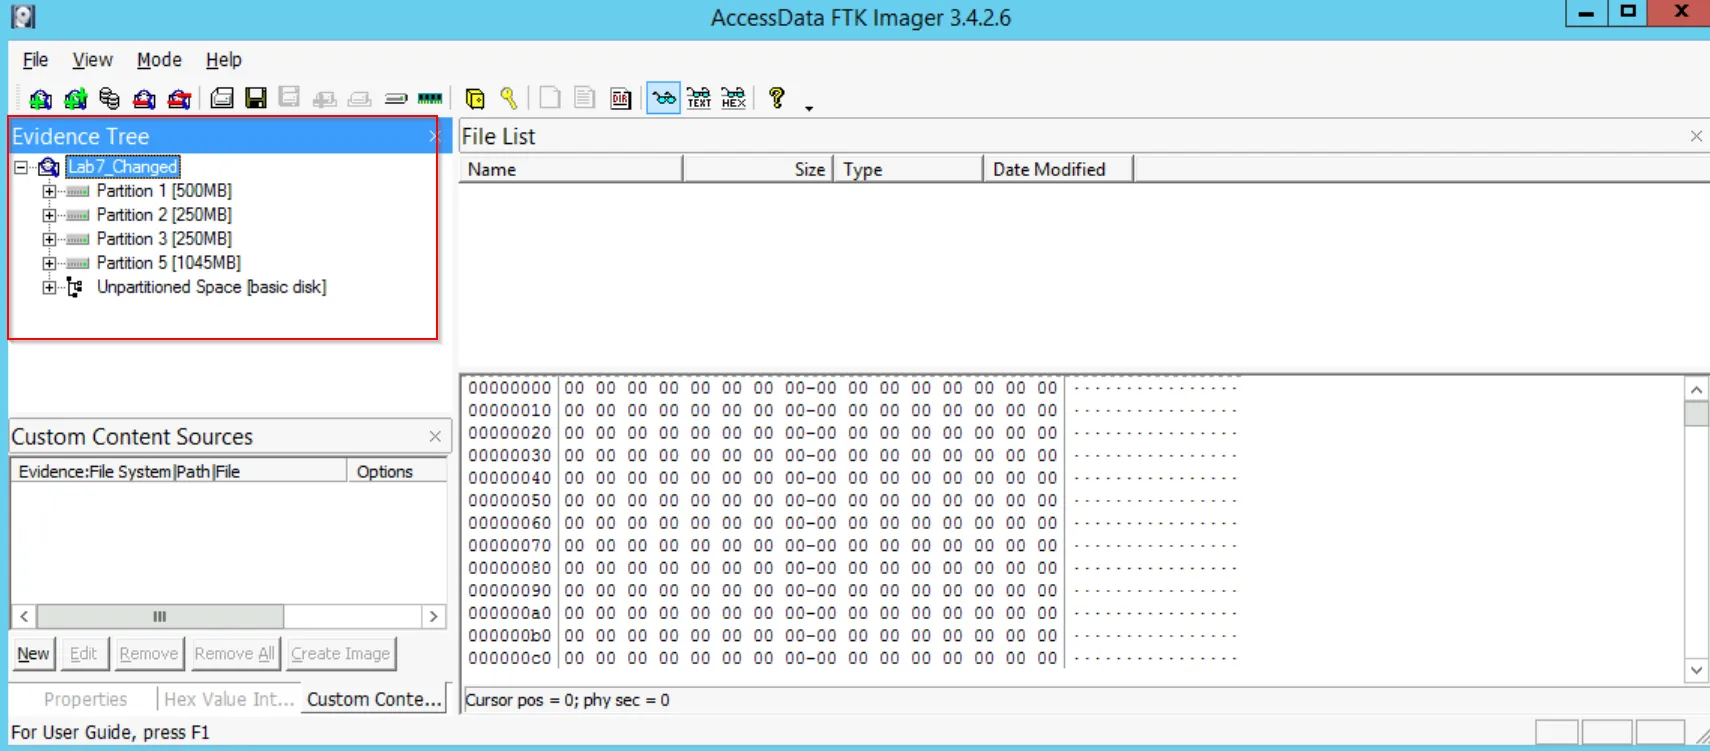This screenshot has height=751, width=1710.
Task: Click the Create Disk Image icon
Action: (x=221, y=98)
